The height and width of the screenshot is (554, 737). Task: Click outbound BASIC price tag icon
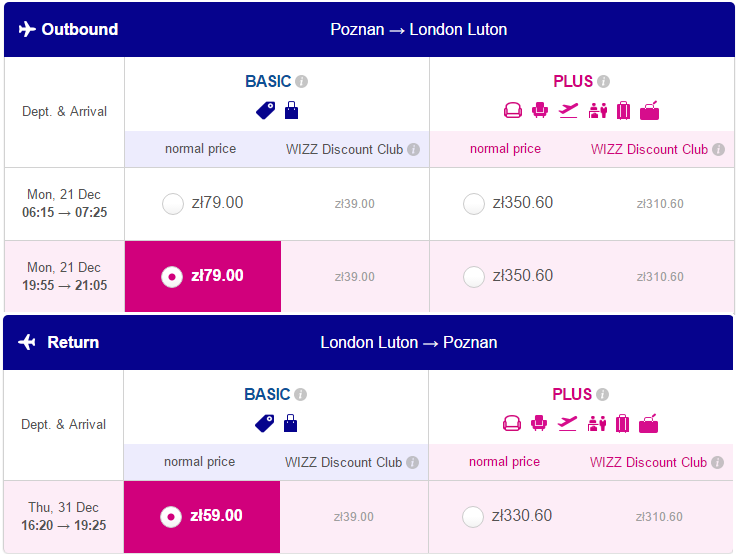pos(266,110)
